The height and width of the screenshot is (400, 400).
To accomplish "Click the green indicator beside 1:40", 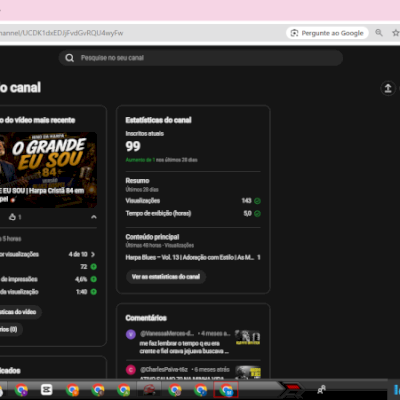I will (94, 292).
